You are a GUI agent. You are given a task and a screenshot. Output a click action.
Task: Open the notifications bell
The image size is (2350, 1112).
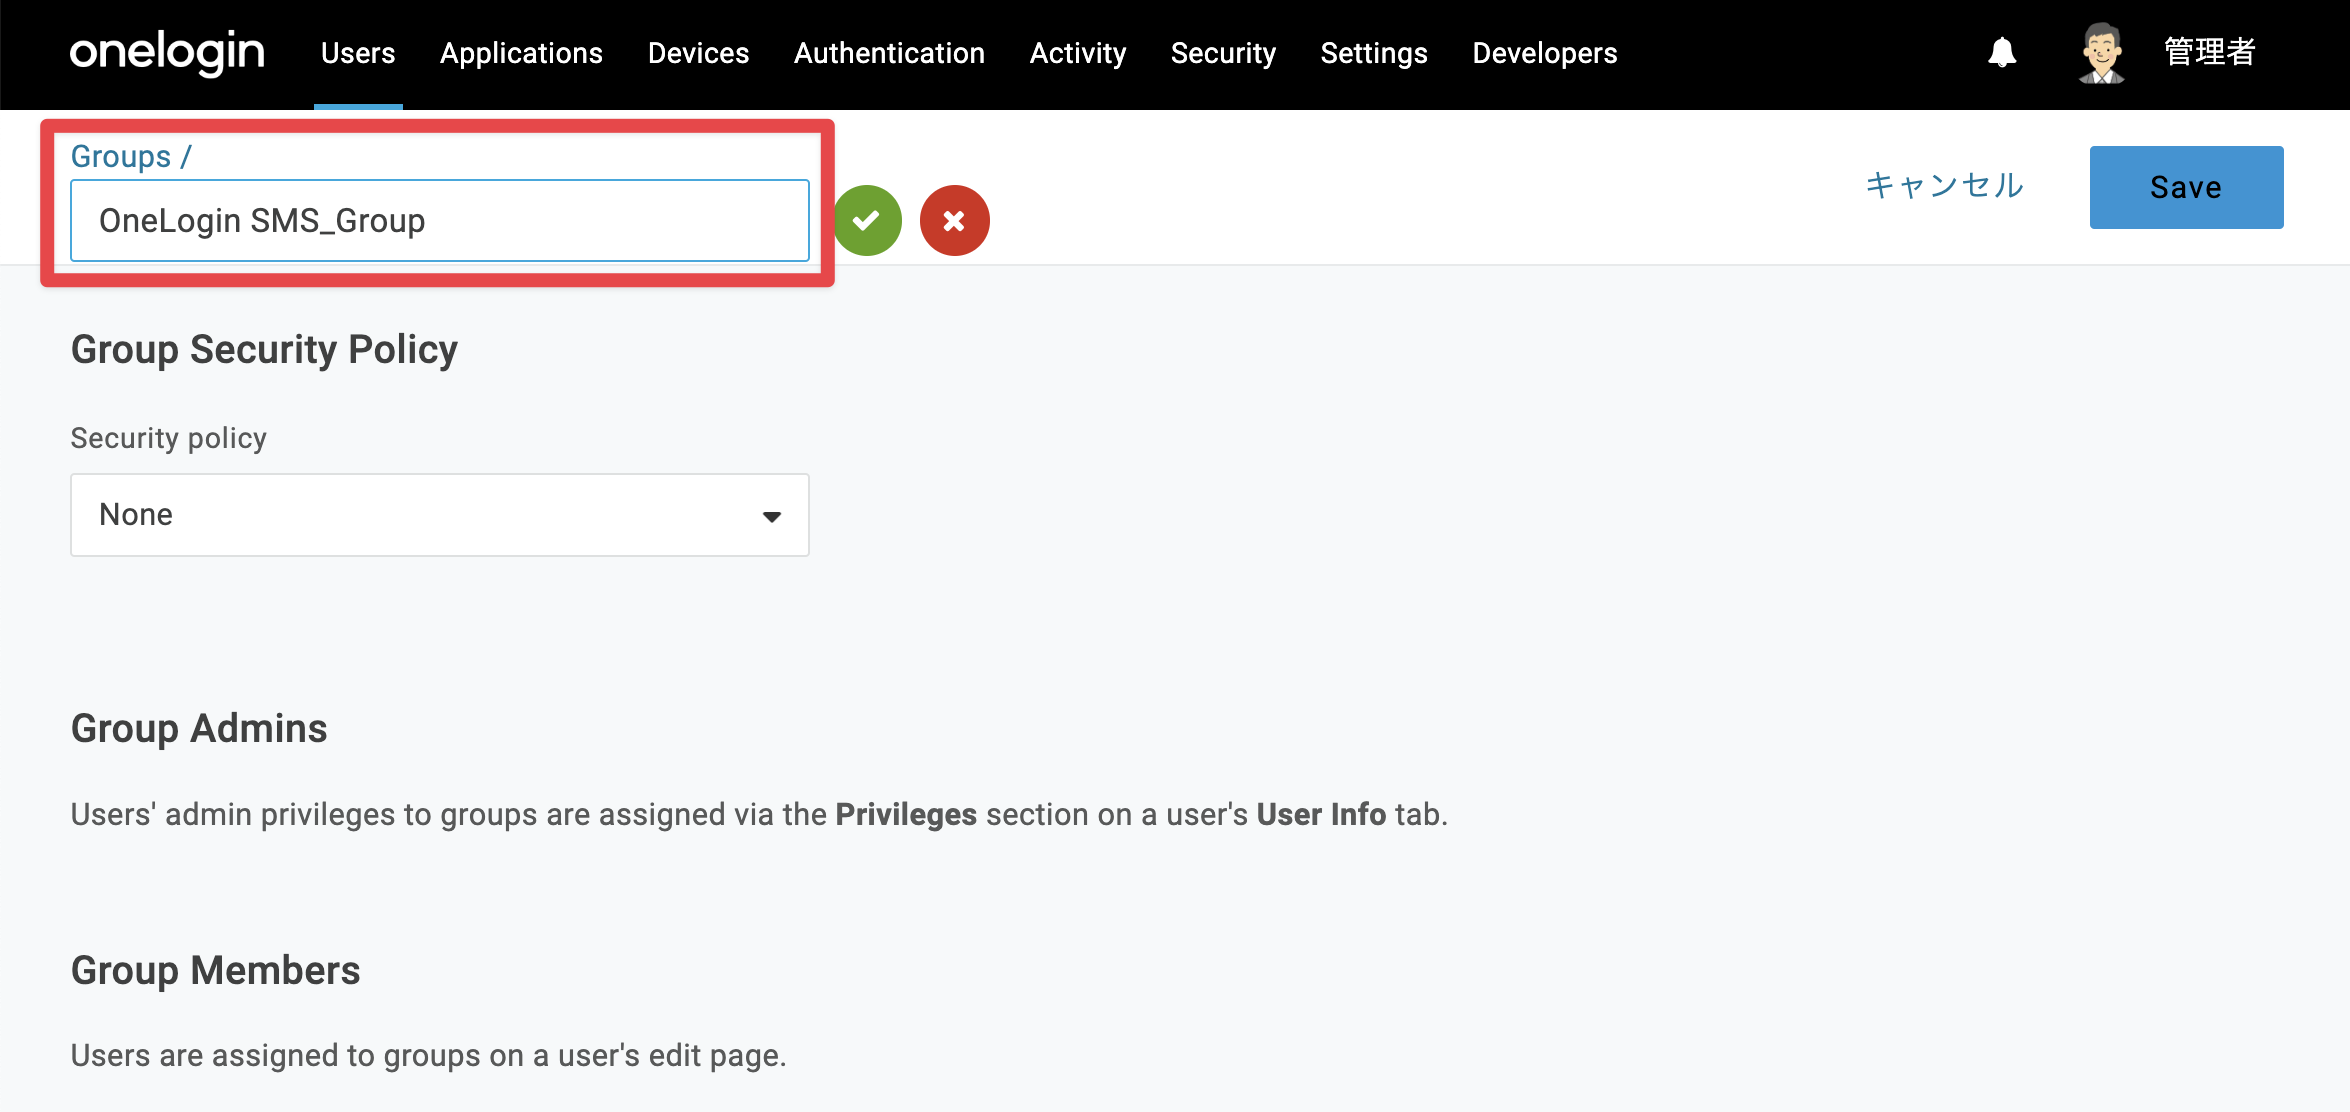click(2002, 52)
